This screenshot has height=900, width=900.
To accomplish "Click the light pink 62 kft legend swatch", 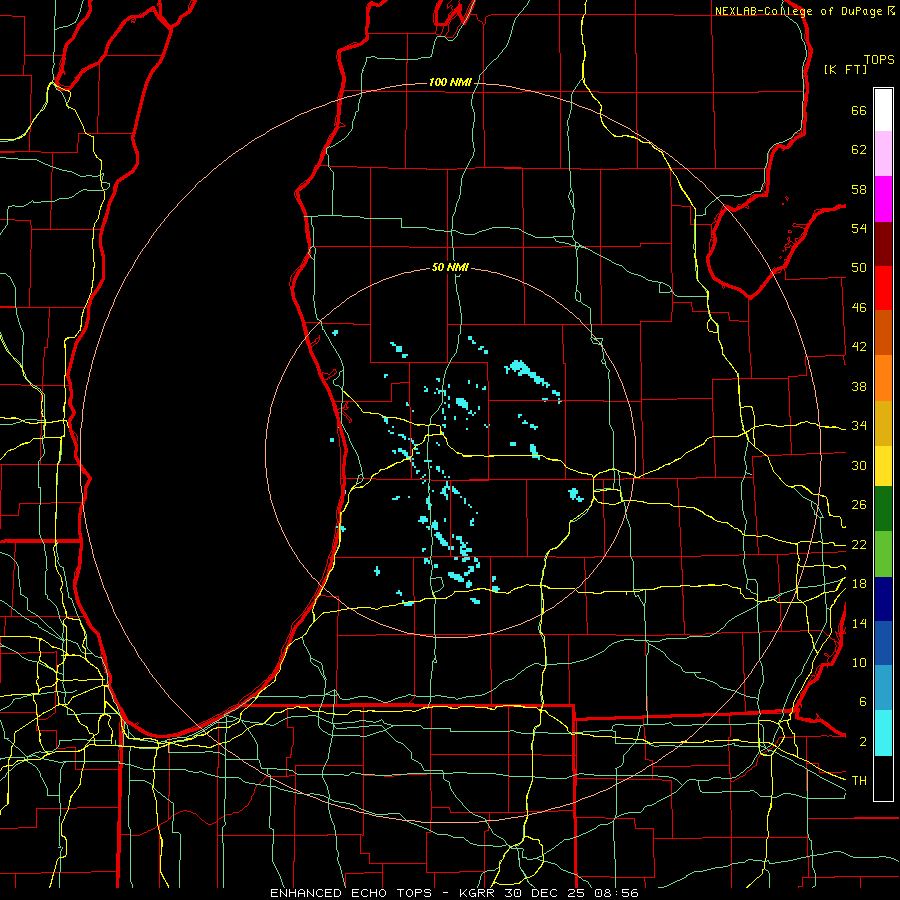I will click(x=883, y=153).
